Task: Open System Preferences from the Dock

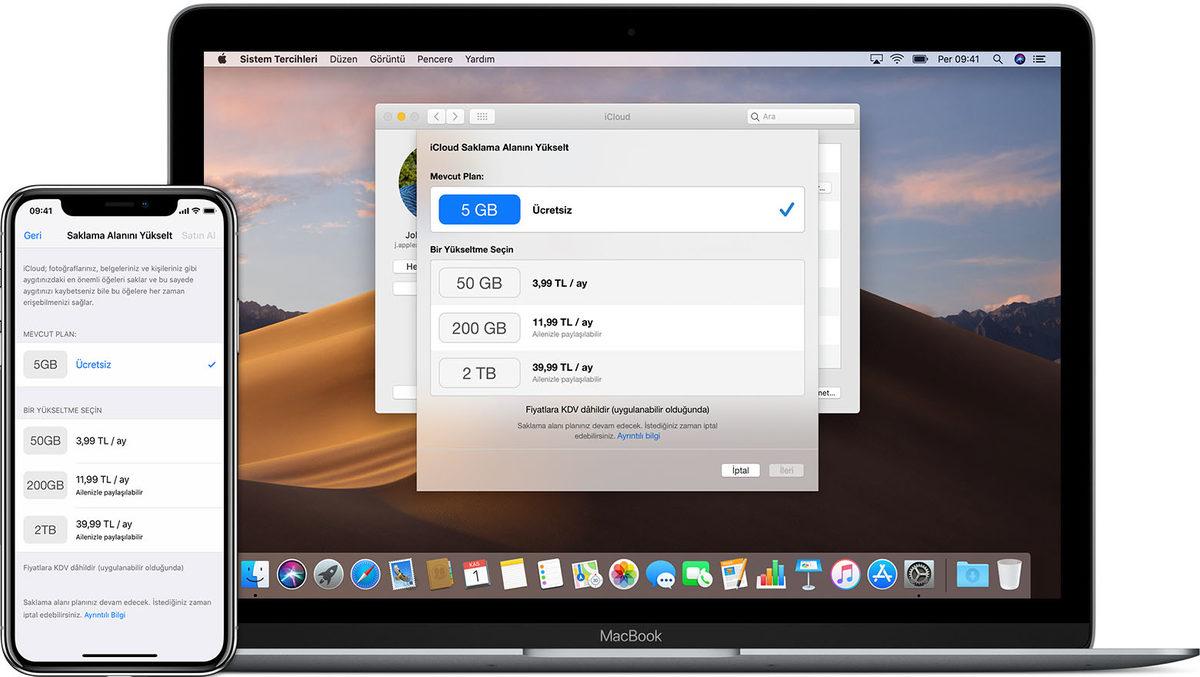Action: pos(920,575)
